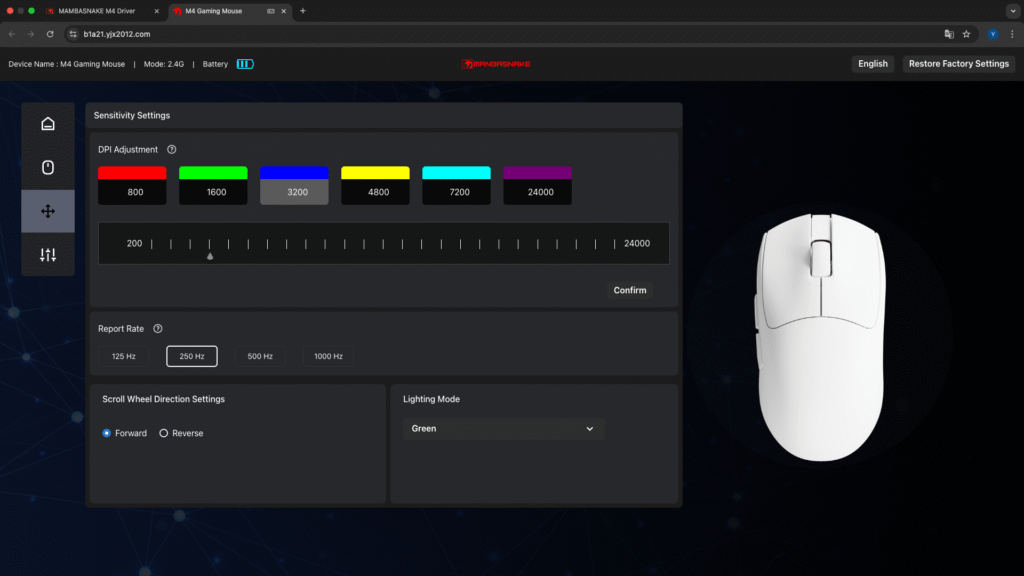Open the English language selector
The width and height of the screenshot is (1024, 576).
coord(872,63)
